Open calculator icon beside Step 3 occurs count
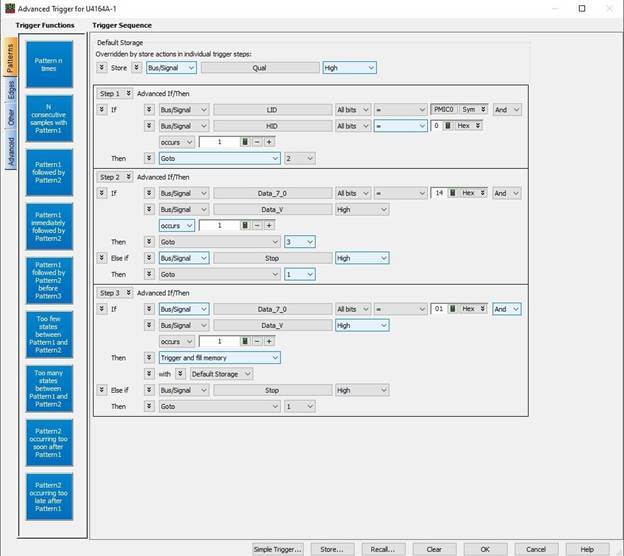This screenshot has height=556, width=624. pos(245,341)
